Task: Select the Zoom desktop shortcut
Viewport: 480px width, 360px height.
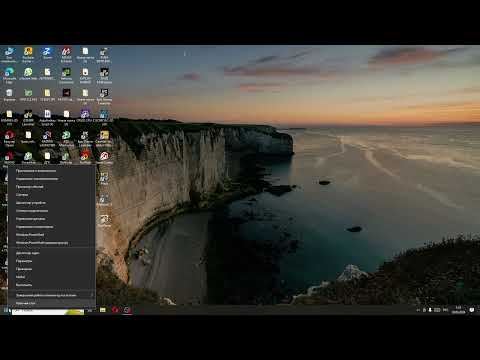Action: (47, 53)
